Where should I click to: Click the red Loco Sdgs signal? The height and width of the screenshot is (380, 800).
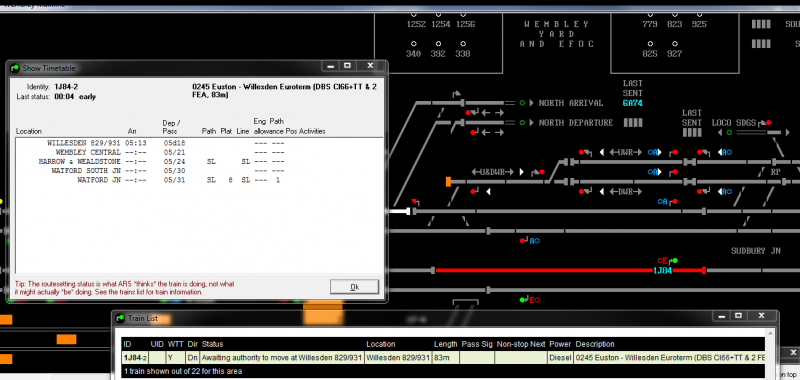768,123
